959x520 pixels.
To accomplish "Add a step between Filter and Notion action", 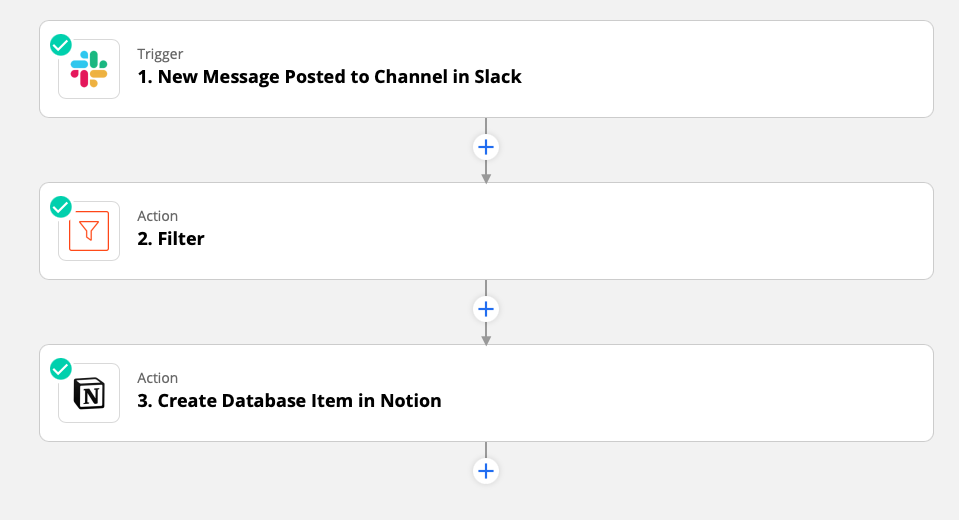I will point(486,310).
